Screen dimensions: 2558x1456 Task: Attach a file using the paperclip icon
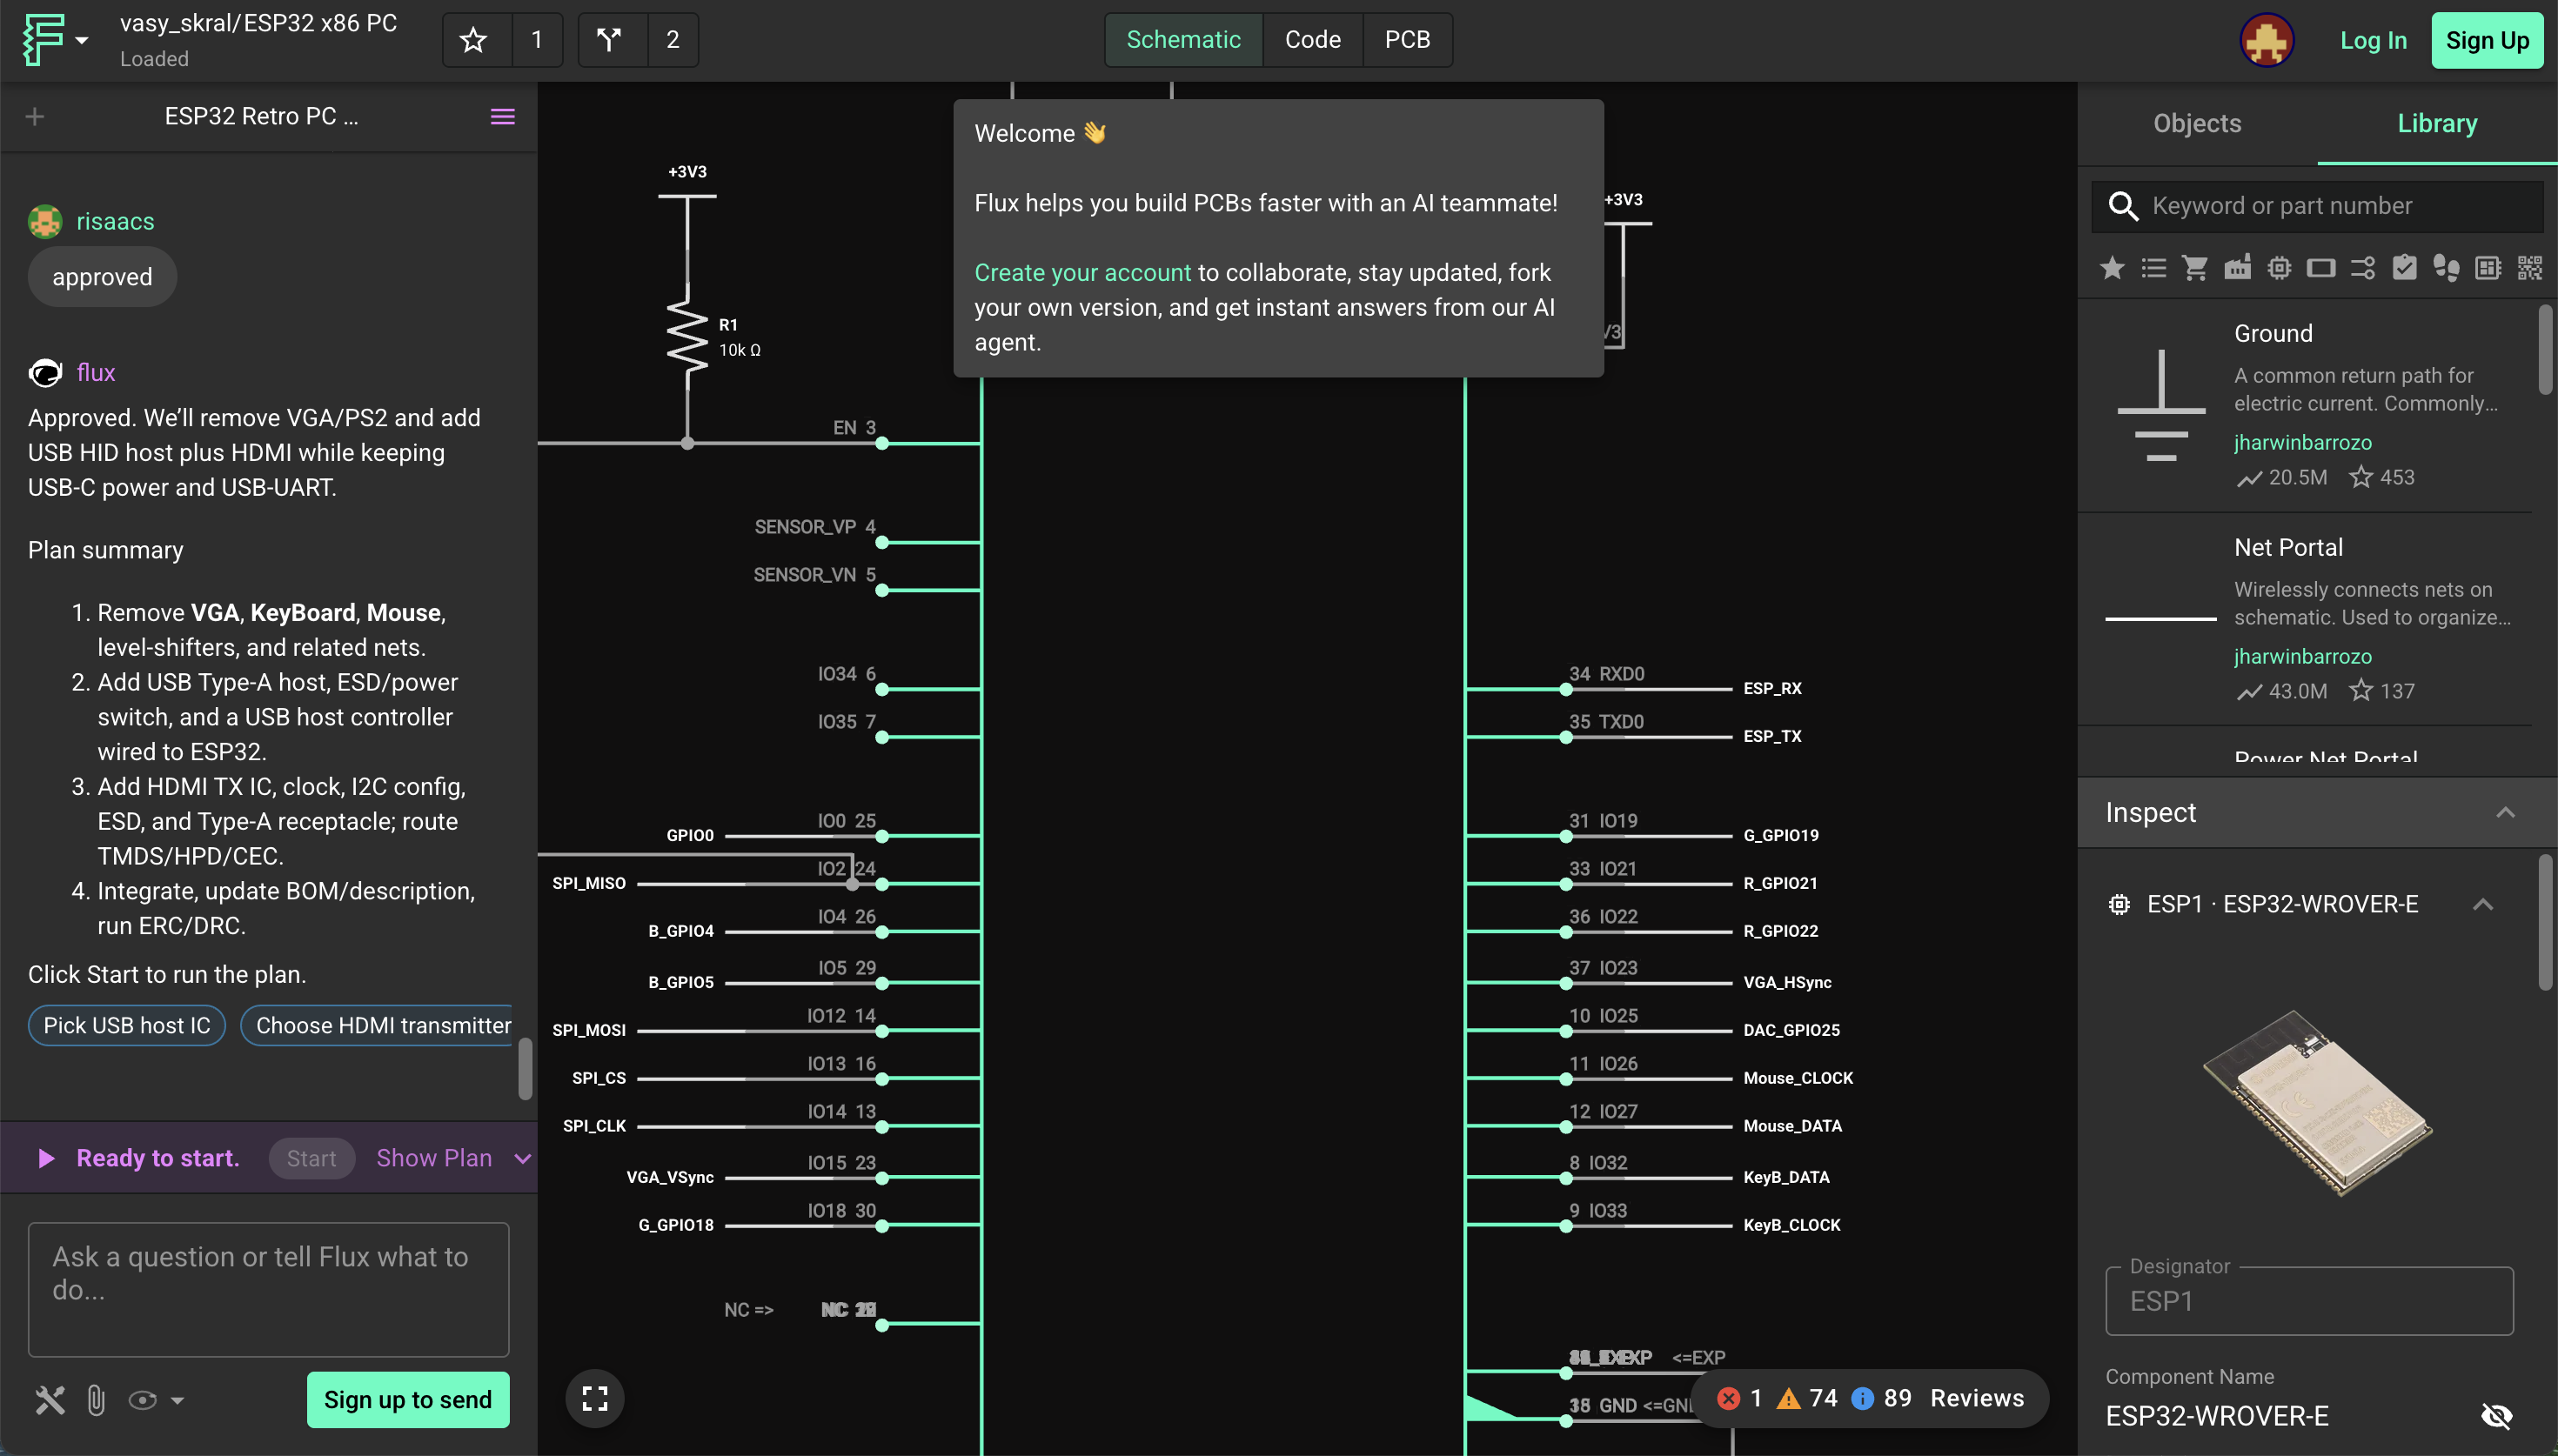coord(95,1399)
